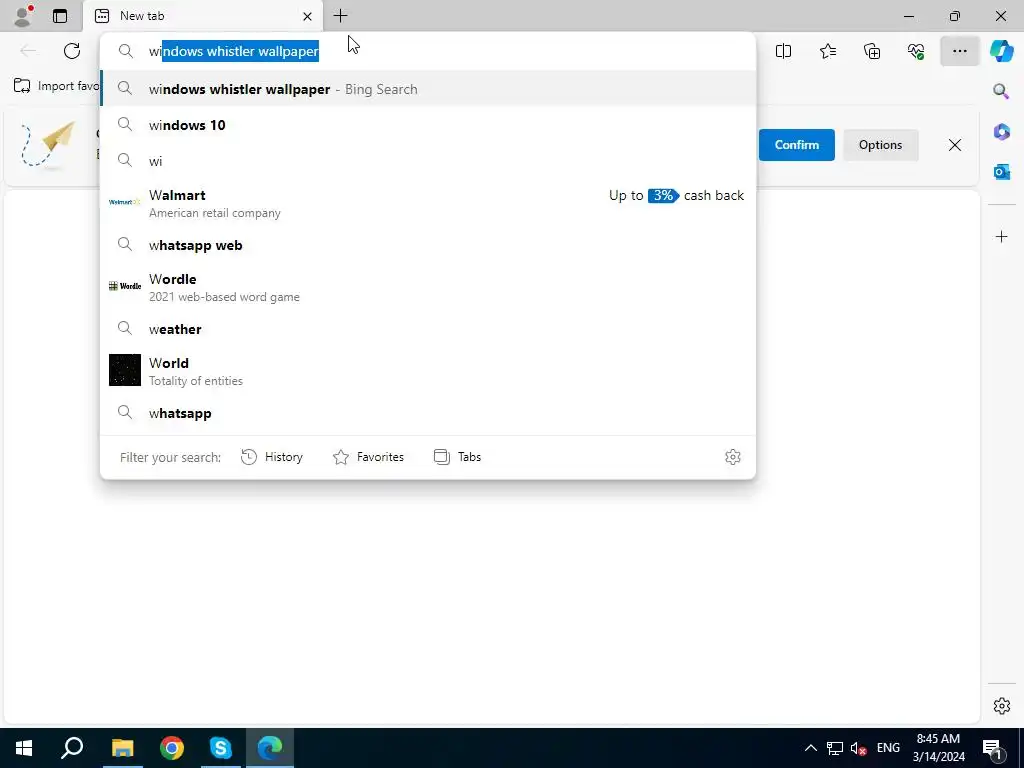
Task: Click the Import favorites bookmark item
Action: [56, 86]
